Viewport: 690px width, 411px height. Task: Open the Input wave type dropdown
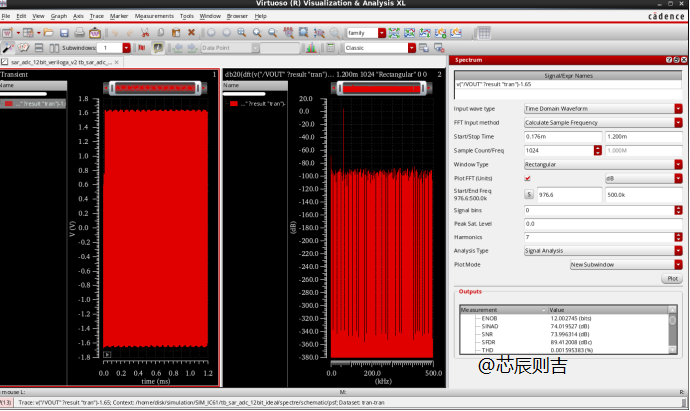point(678,109)
